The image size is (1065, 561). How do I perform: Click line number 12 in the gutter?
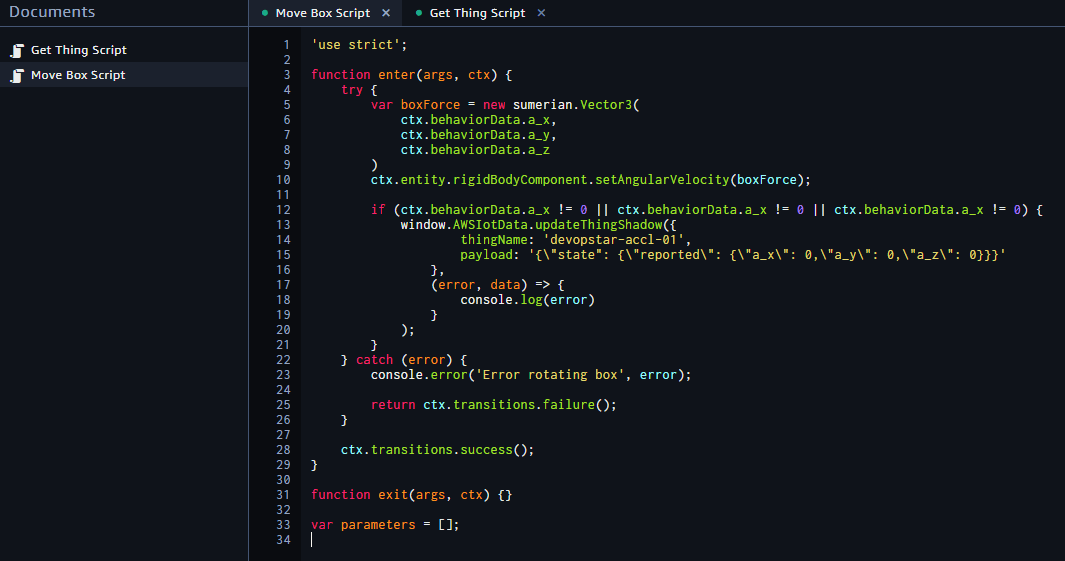point(283,210)
